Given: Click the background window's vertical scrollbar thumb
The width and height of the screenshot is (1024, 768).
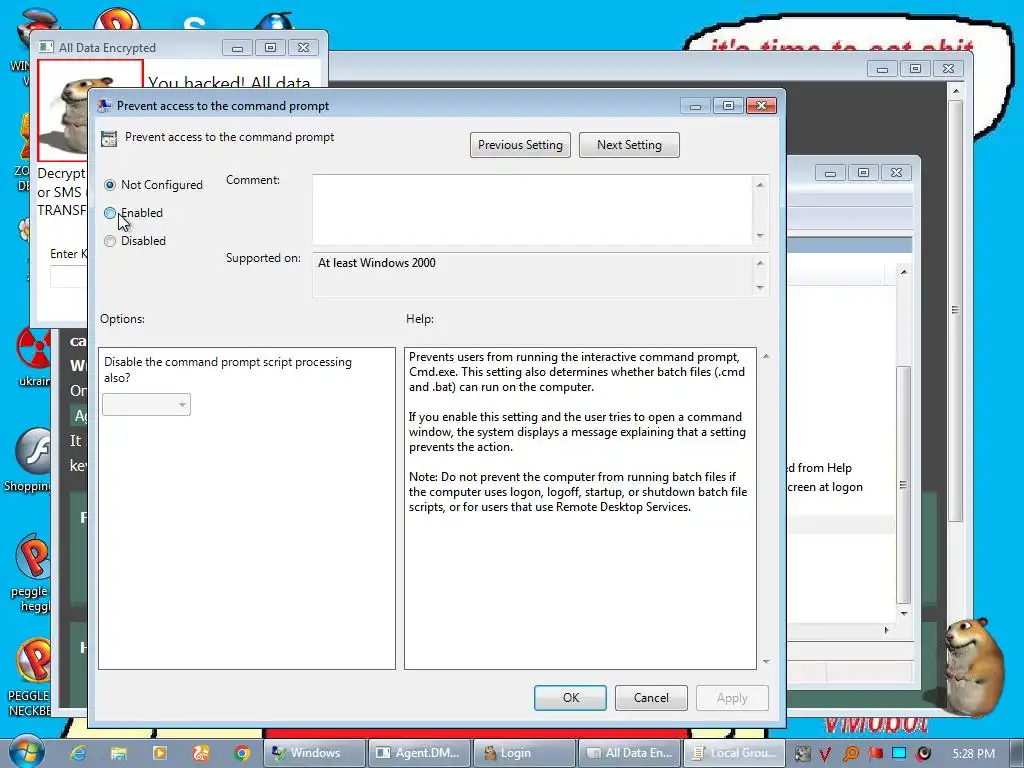Looking at the screenshot, I should click(955, 311).
